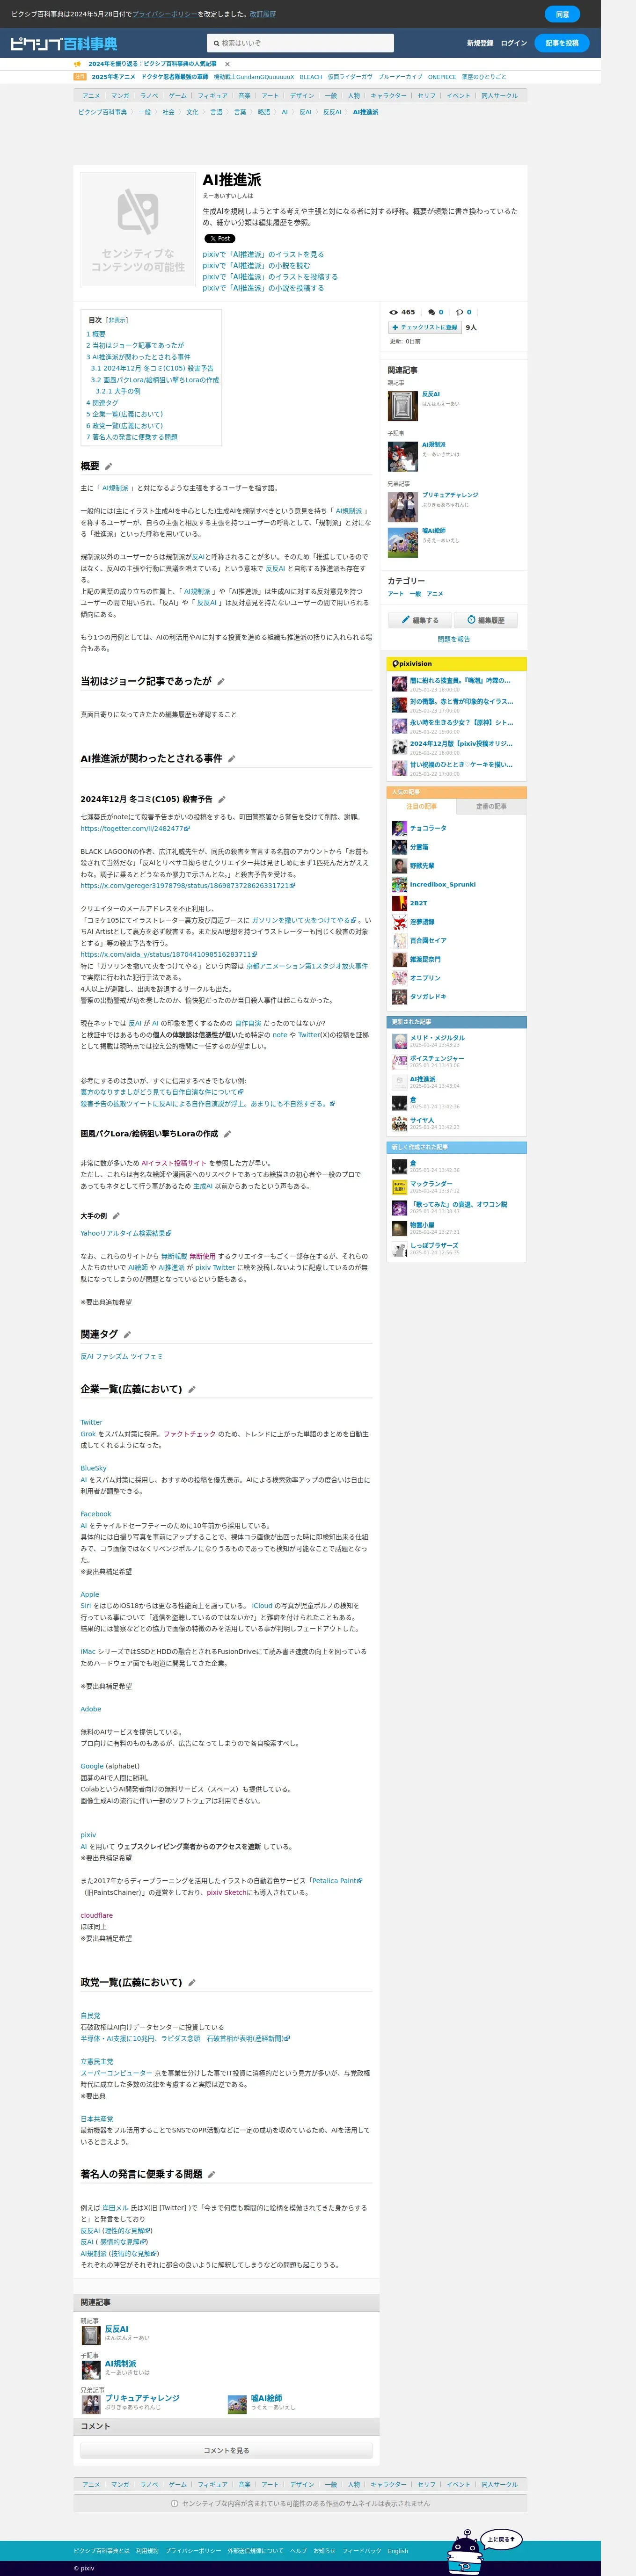Open the アート category link in sidebar
The width and height of the screenshot is (636, 2576).
coord(396,594)
